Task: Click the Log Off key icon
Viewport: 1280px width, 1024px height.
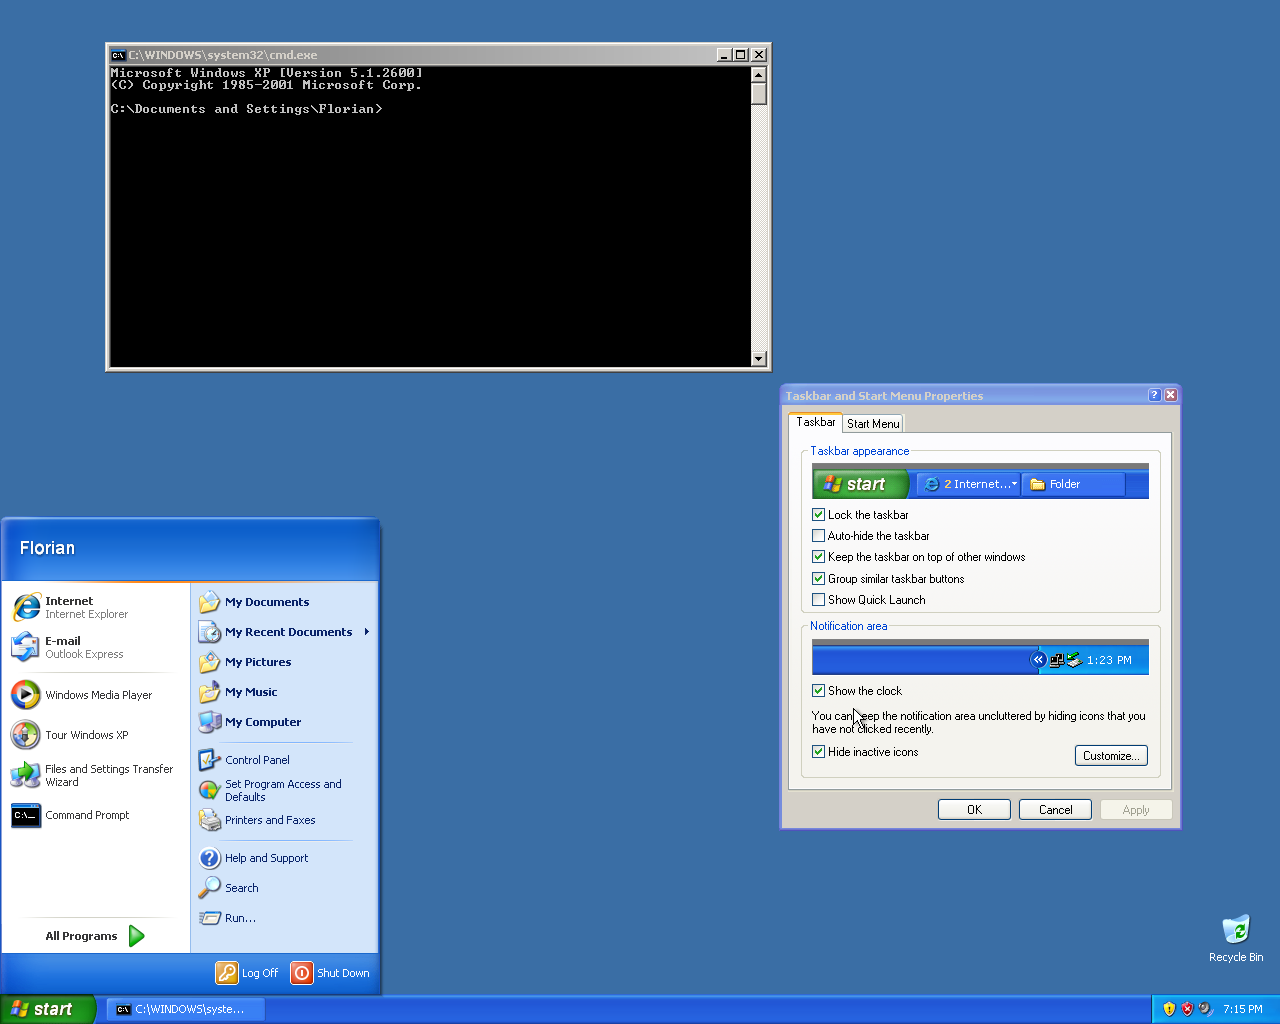Action: point(227,973)
